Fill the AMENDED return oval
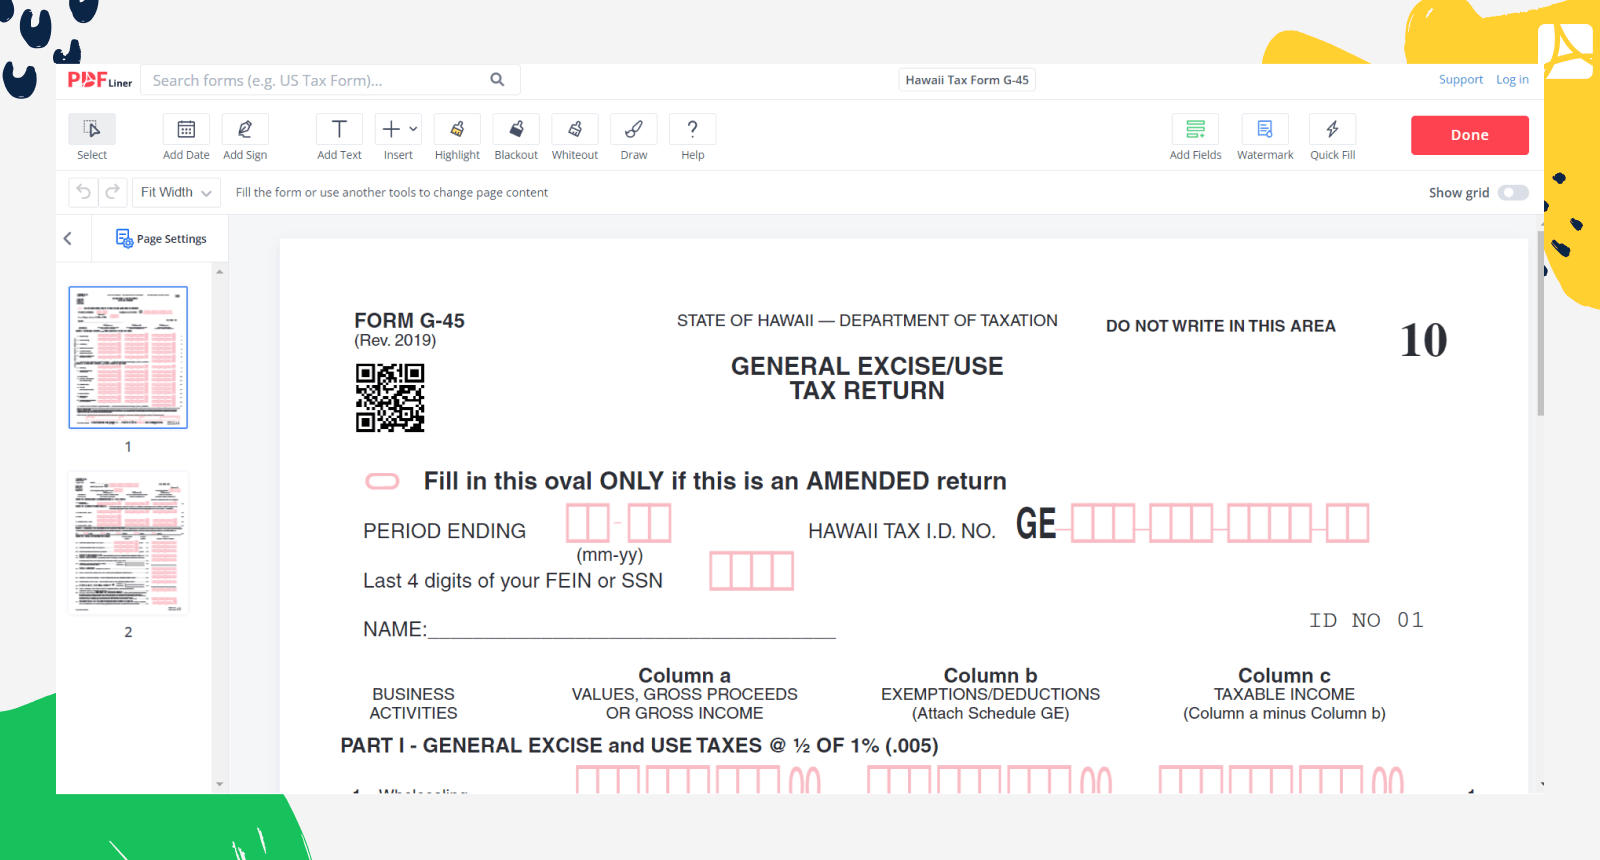The width and height of the screenshot is (1600, 860). [x=382, y=481]
